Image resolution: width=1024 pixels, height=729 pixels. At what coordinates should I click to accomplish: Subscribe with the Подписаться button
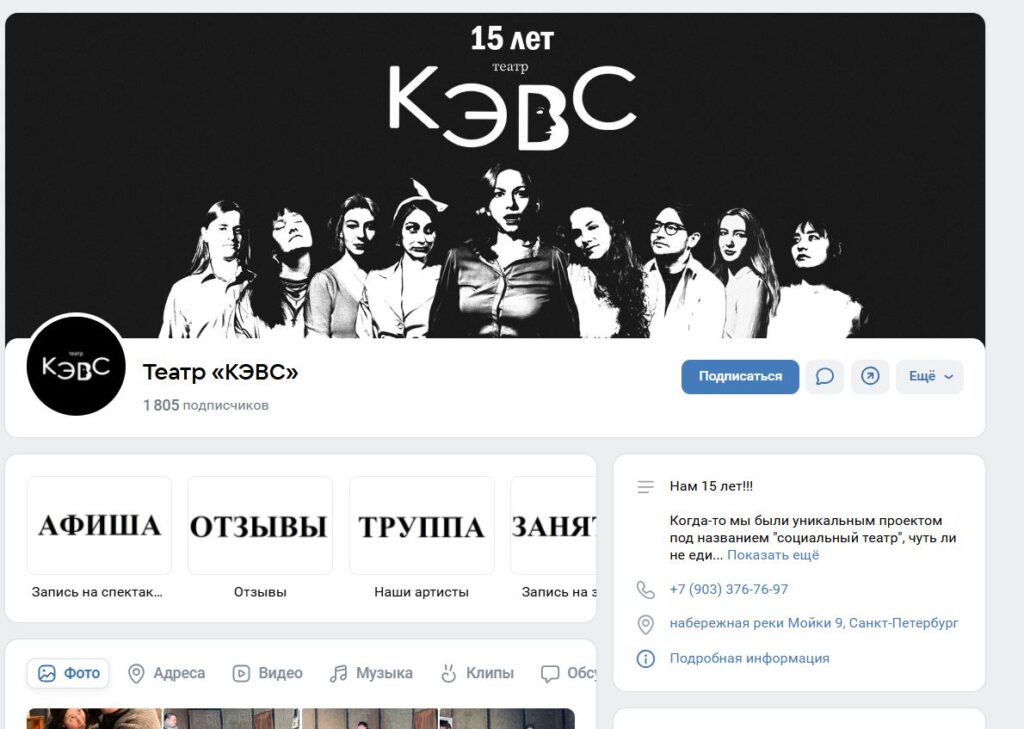tap(740, 376)
